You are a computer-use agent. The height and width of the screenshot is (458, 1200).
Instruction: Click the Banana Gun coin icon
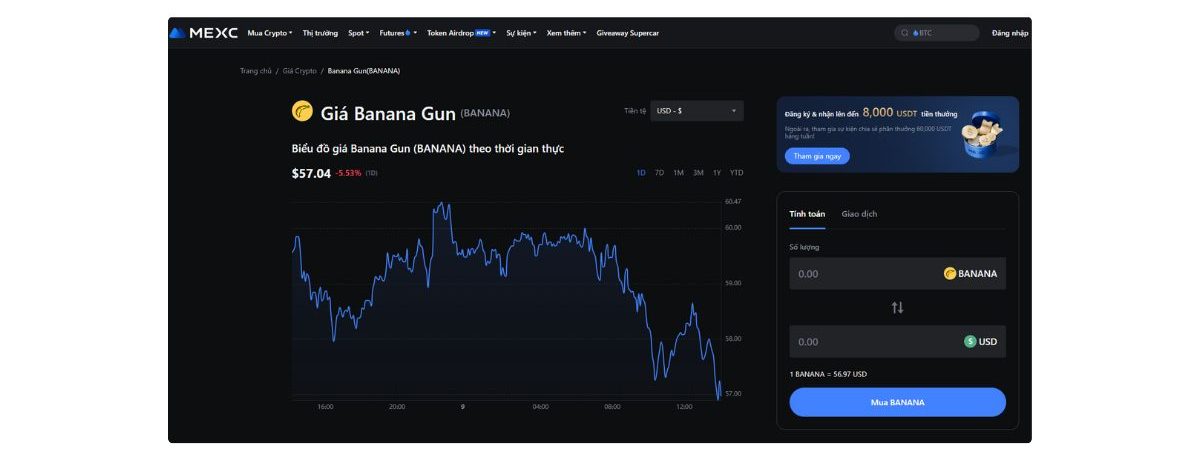pyautogui.click(x=302, y=111)
